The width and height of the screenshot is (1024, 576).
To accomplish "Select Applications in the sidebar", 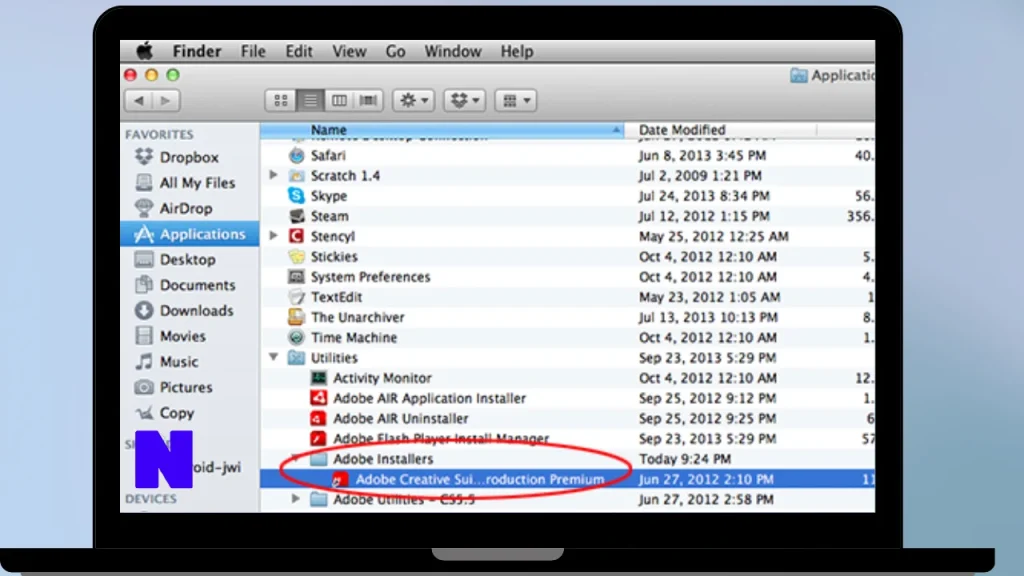I will [x=189, y=234].
